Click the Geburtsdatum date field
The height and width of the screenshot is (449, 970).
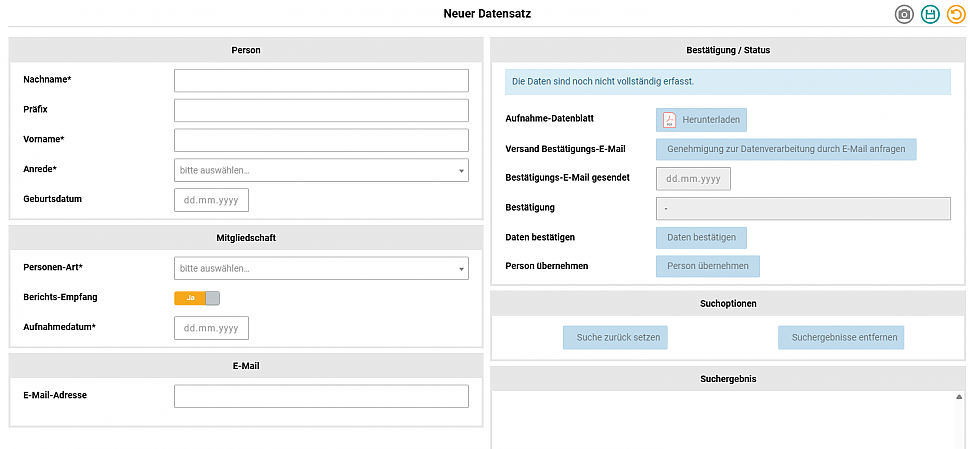click(x=211, y=200)
